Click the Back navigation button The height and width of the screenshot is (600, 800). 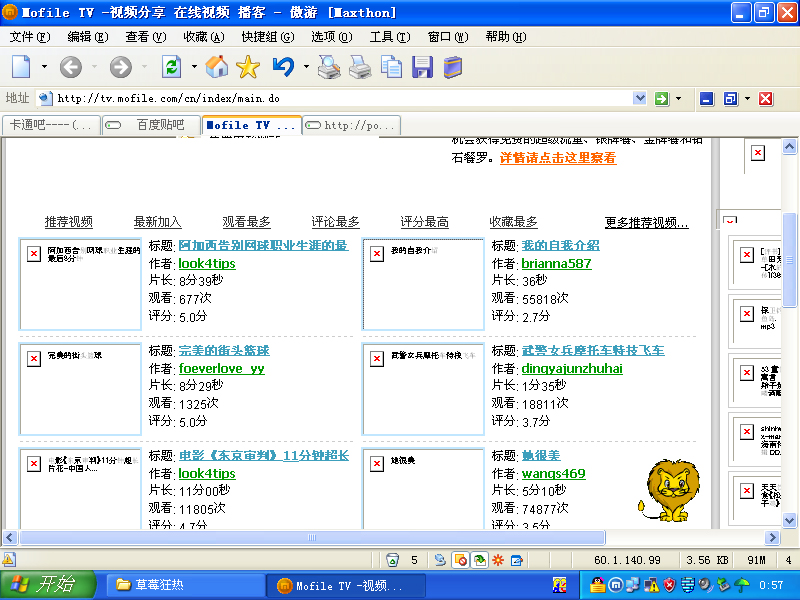click(x=70, y=67)
